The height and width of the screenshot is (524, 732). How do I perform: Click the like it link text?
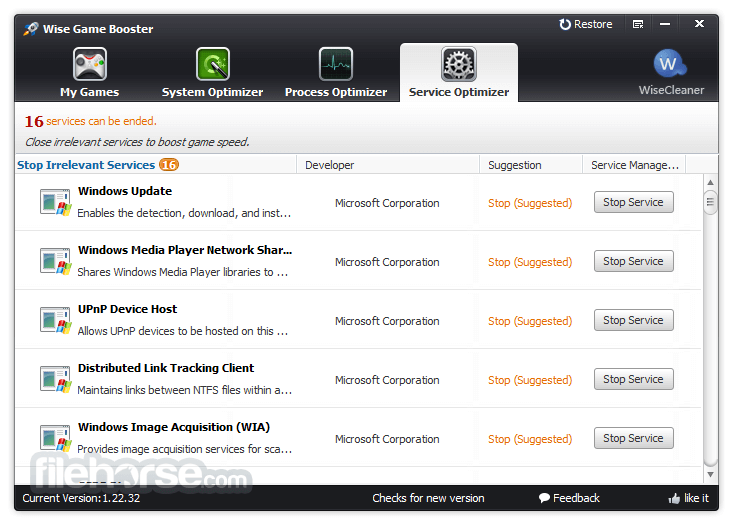696,498
